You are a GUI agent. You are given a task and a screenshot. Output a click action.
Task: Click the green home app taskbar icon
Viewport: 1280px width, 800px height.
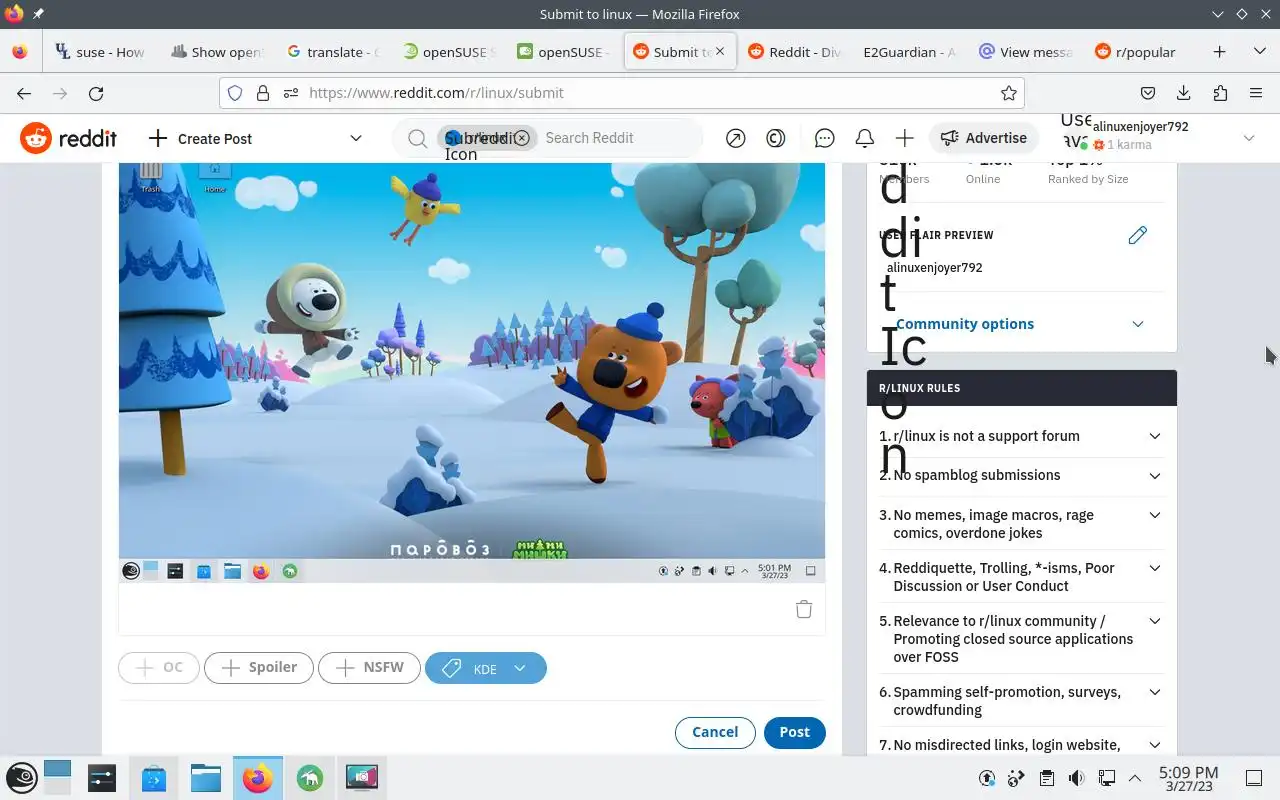(x=309, y=777)
